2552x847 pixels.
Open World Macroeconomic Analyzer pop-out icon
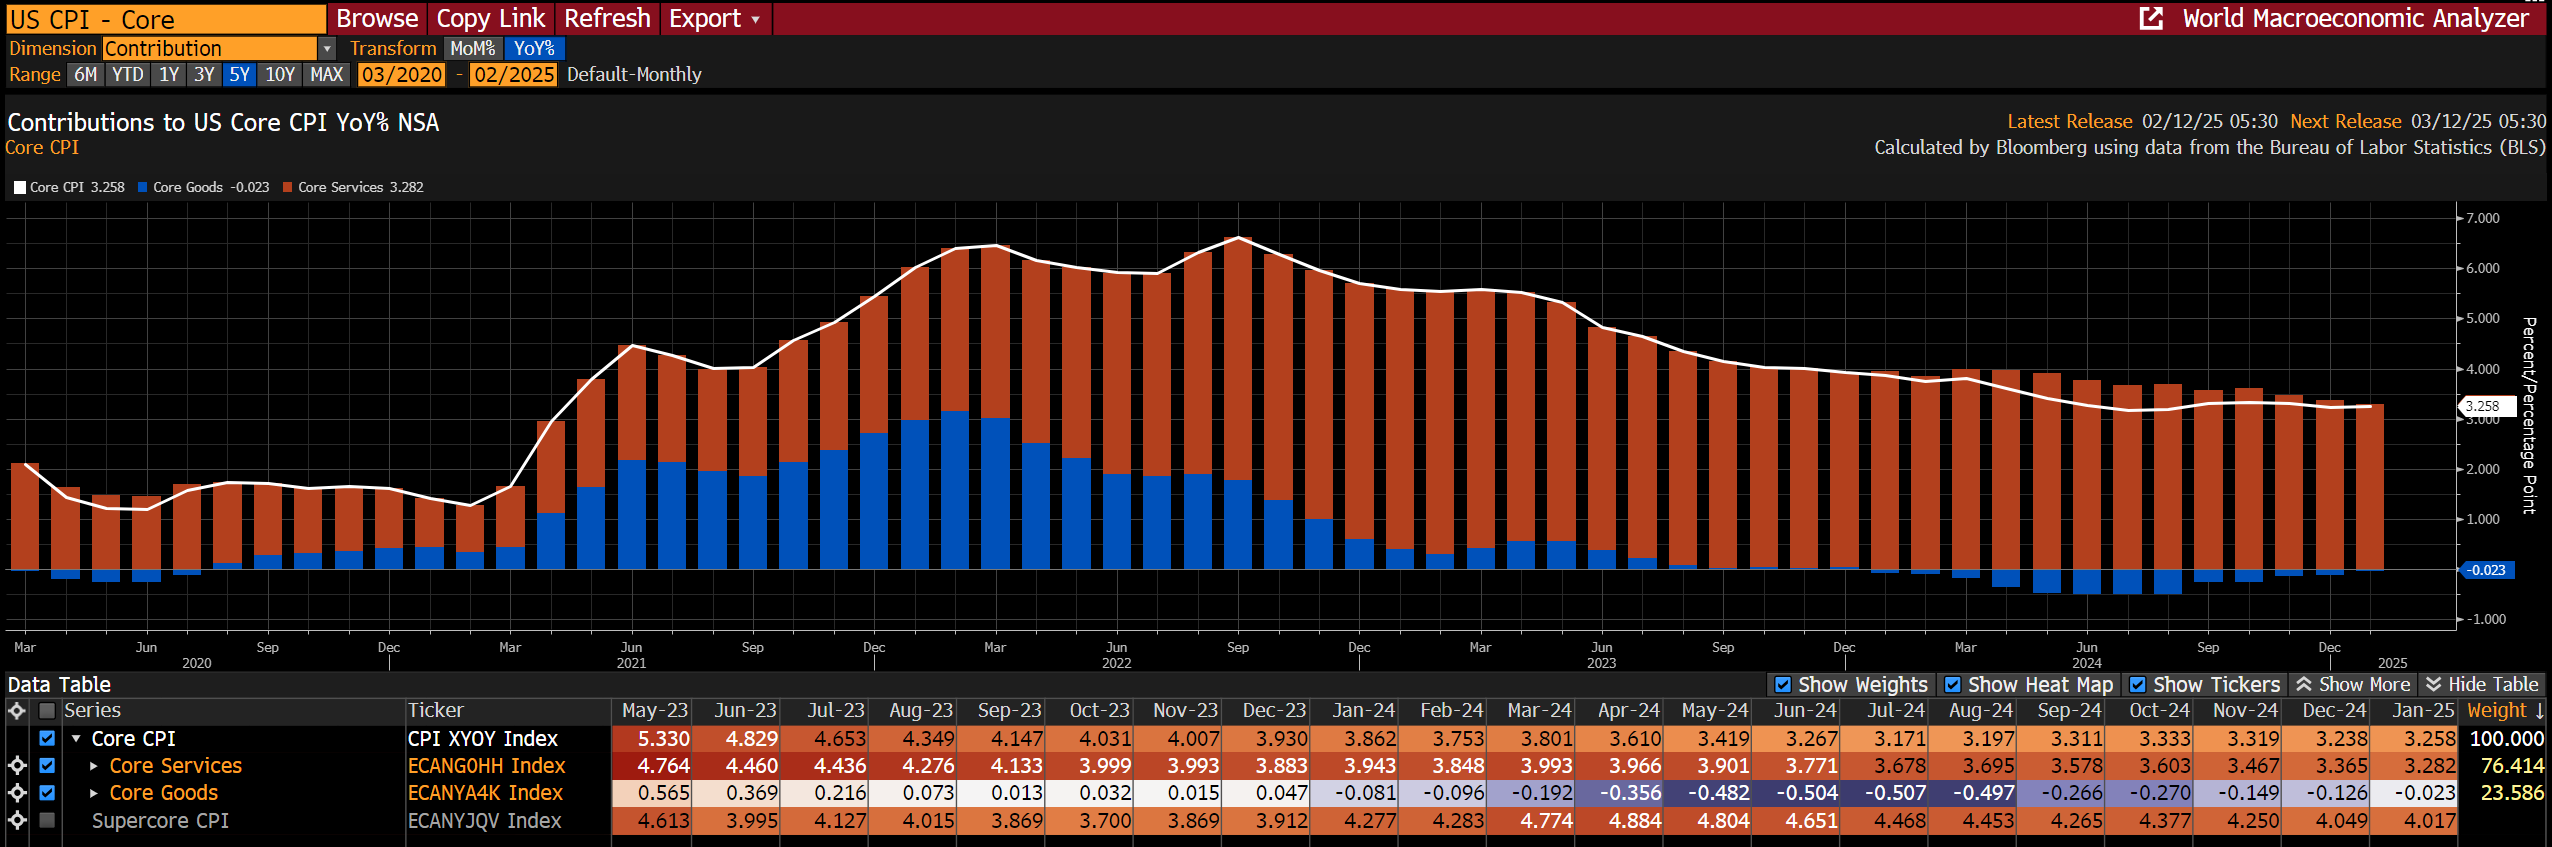pyautogui.click(x=2151, y=18)
